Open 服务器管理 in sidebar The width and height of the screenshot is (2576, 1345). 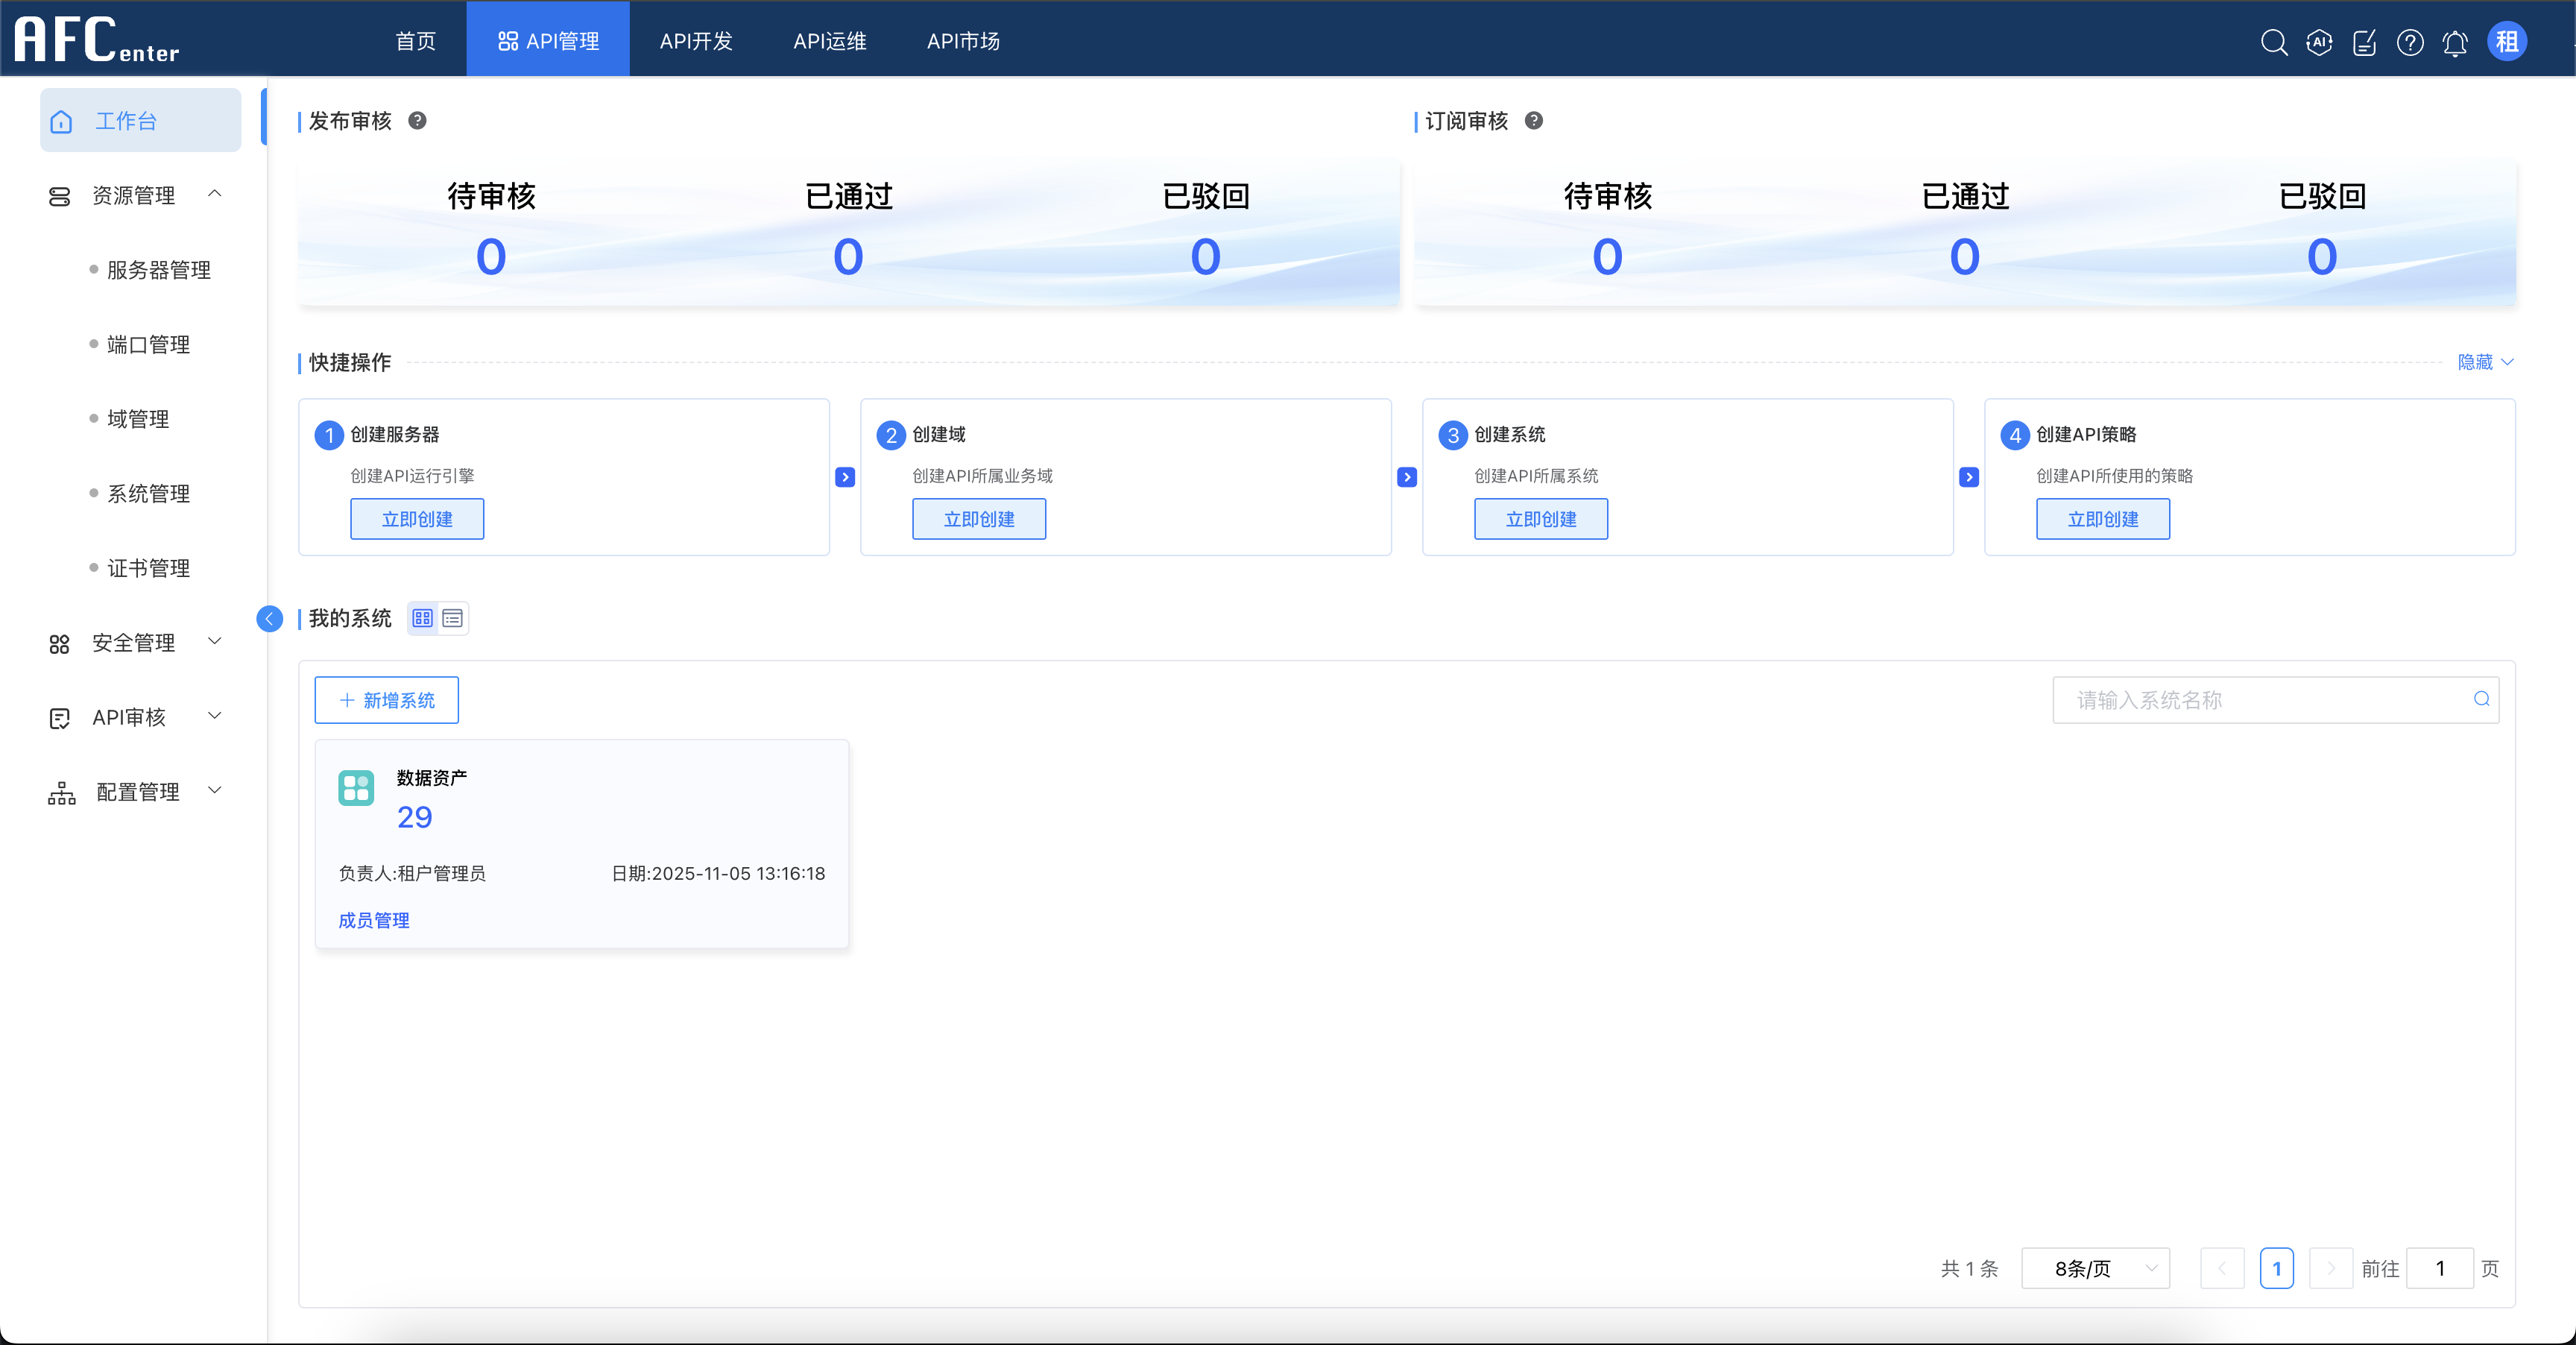point(158,270)
